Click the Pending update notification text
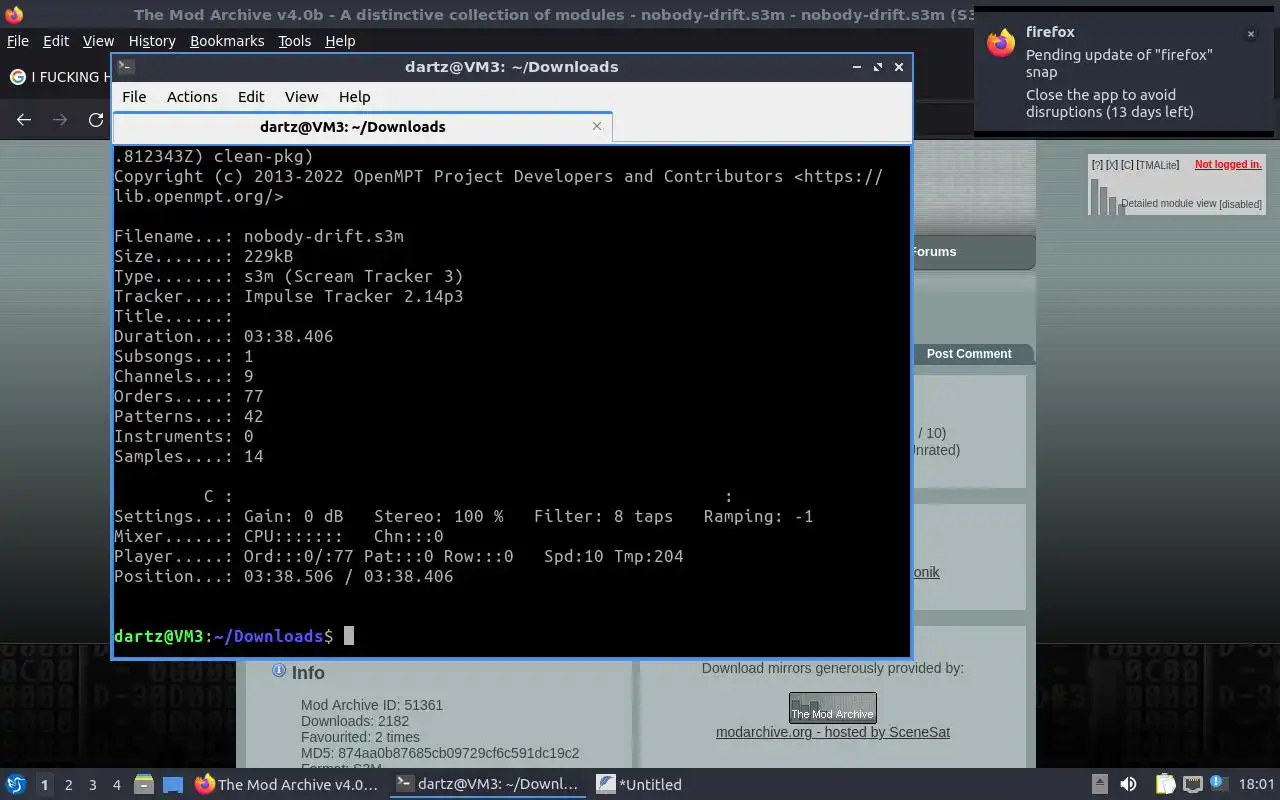 tap(1119, 63)
